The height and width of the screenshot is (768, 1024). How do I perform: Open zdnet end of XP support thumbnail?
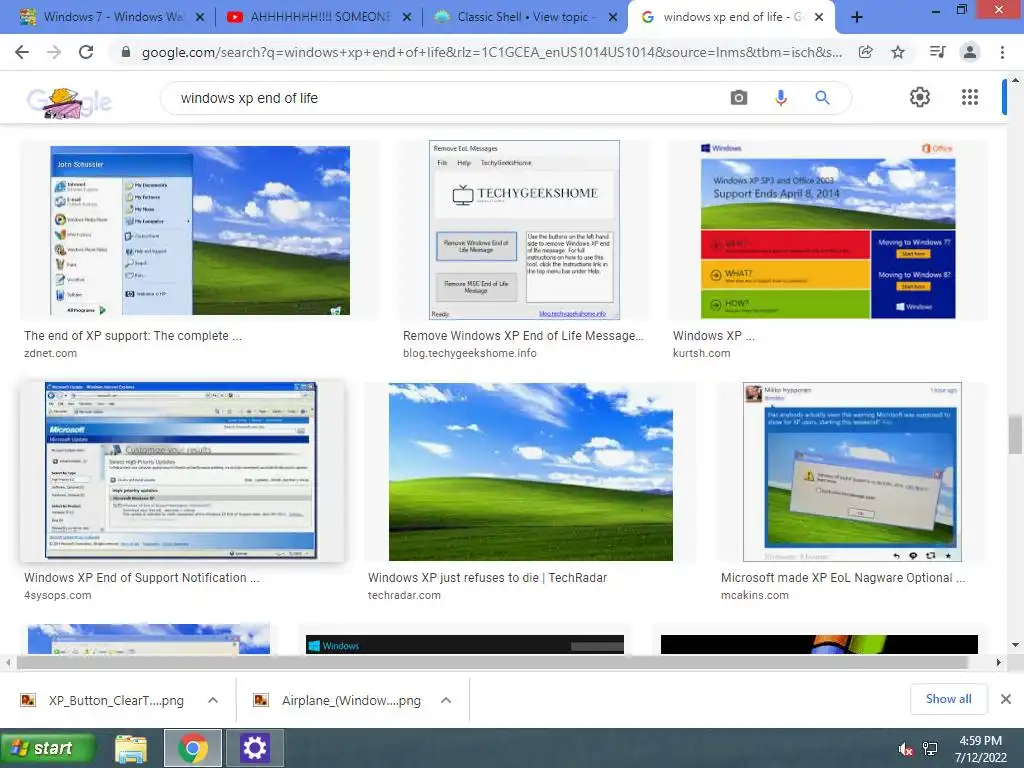tap(200, 231)
